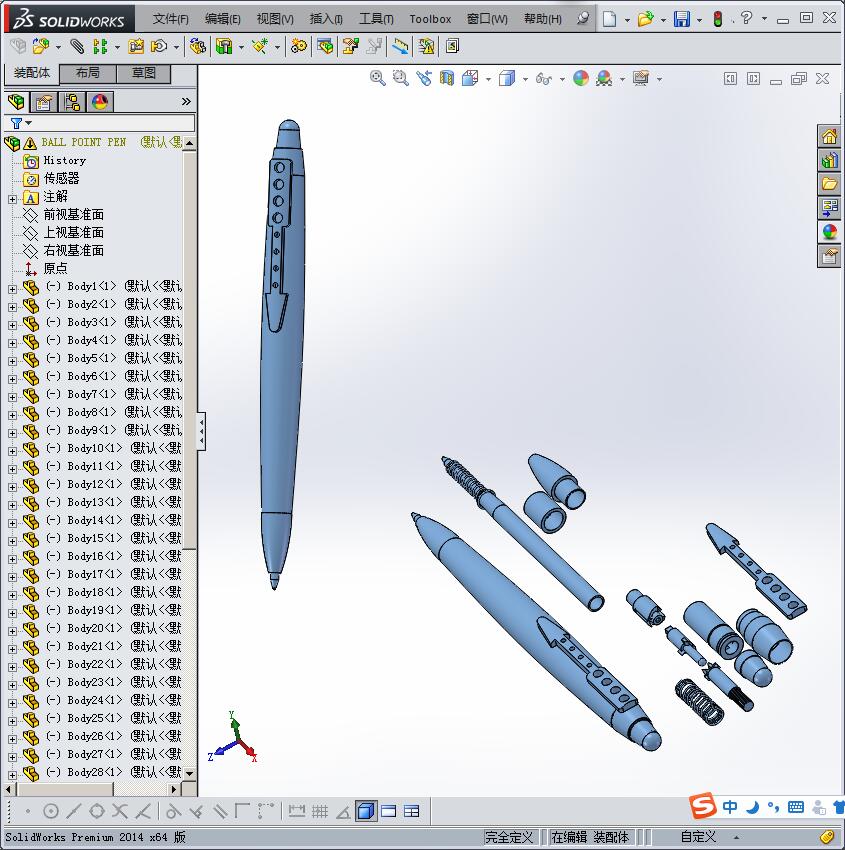The image size is (845, 850).
Task: Click the Reference Geometry icon
Action: (260, 47)
